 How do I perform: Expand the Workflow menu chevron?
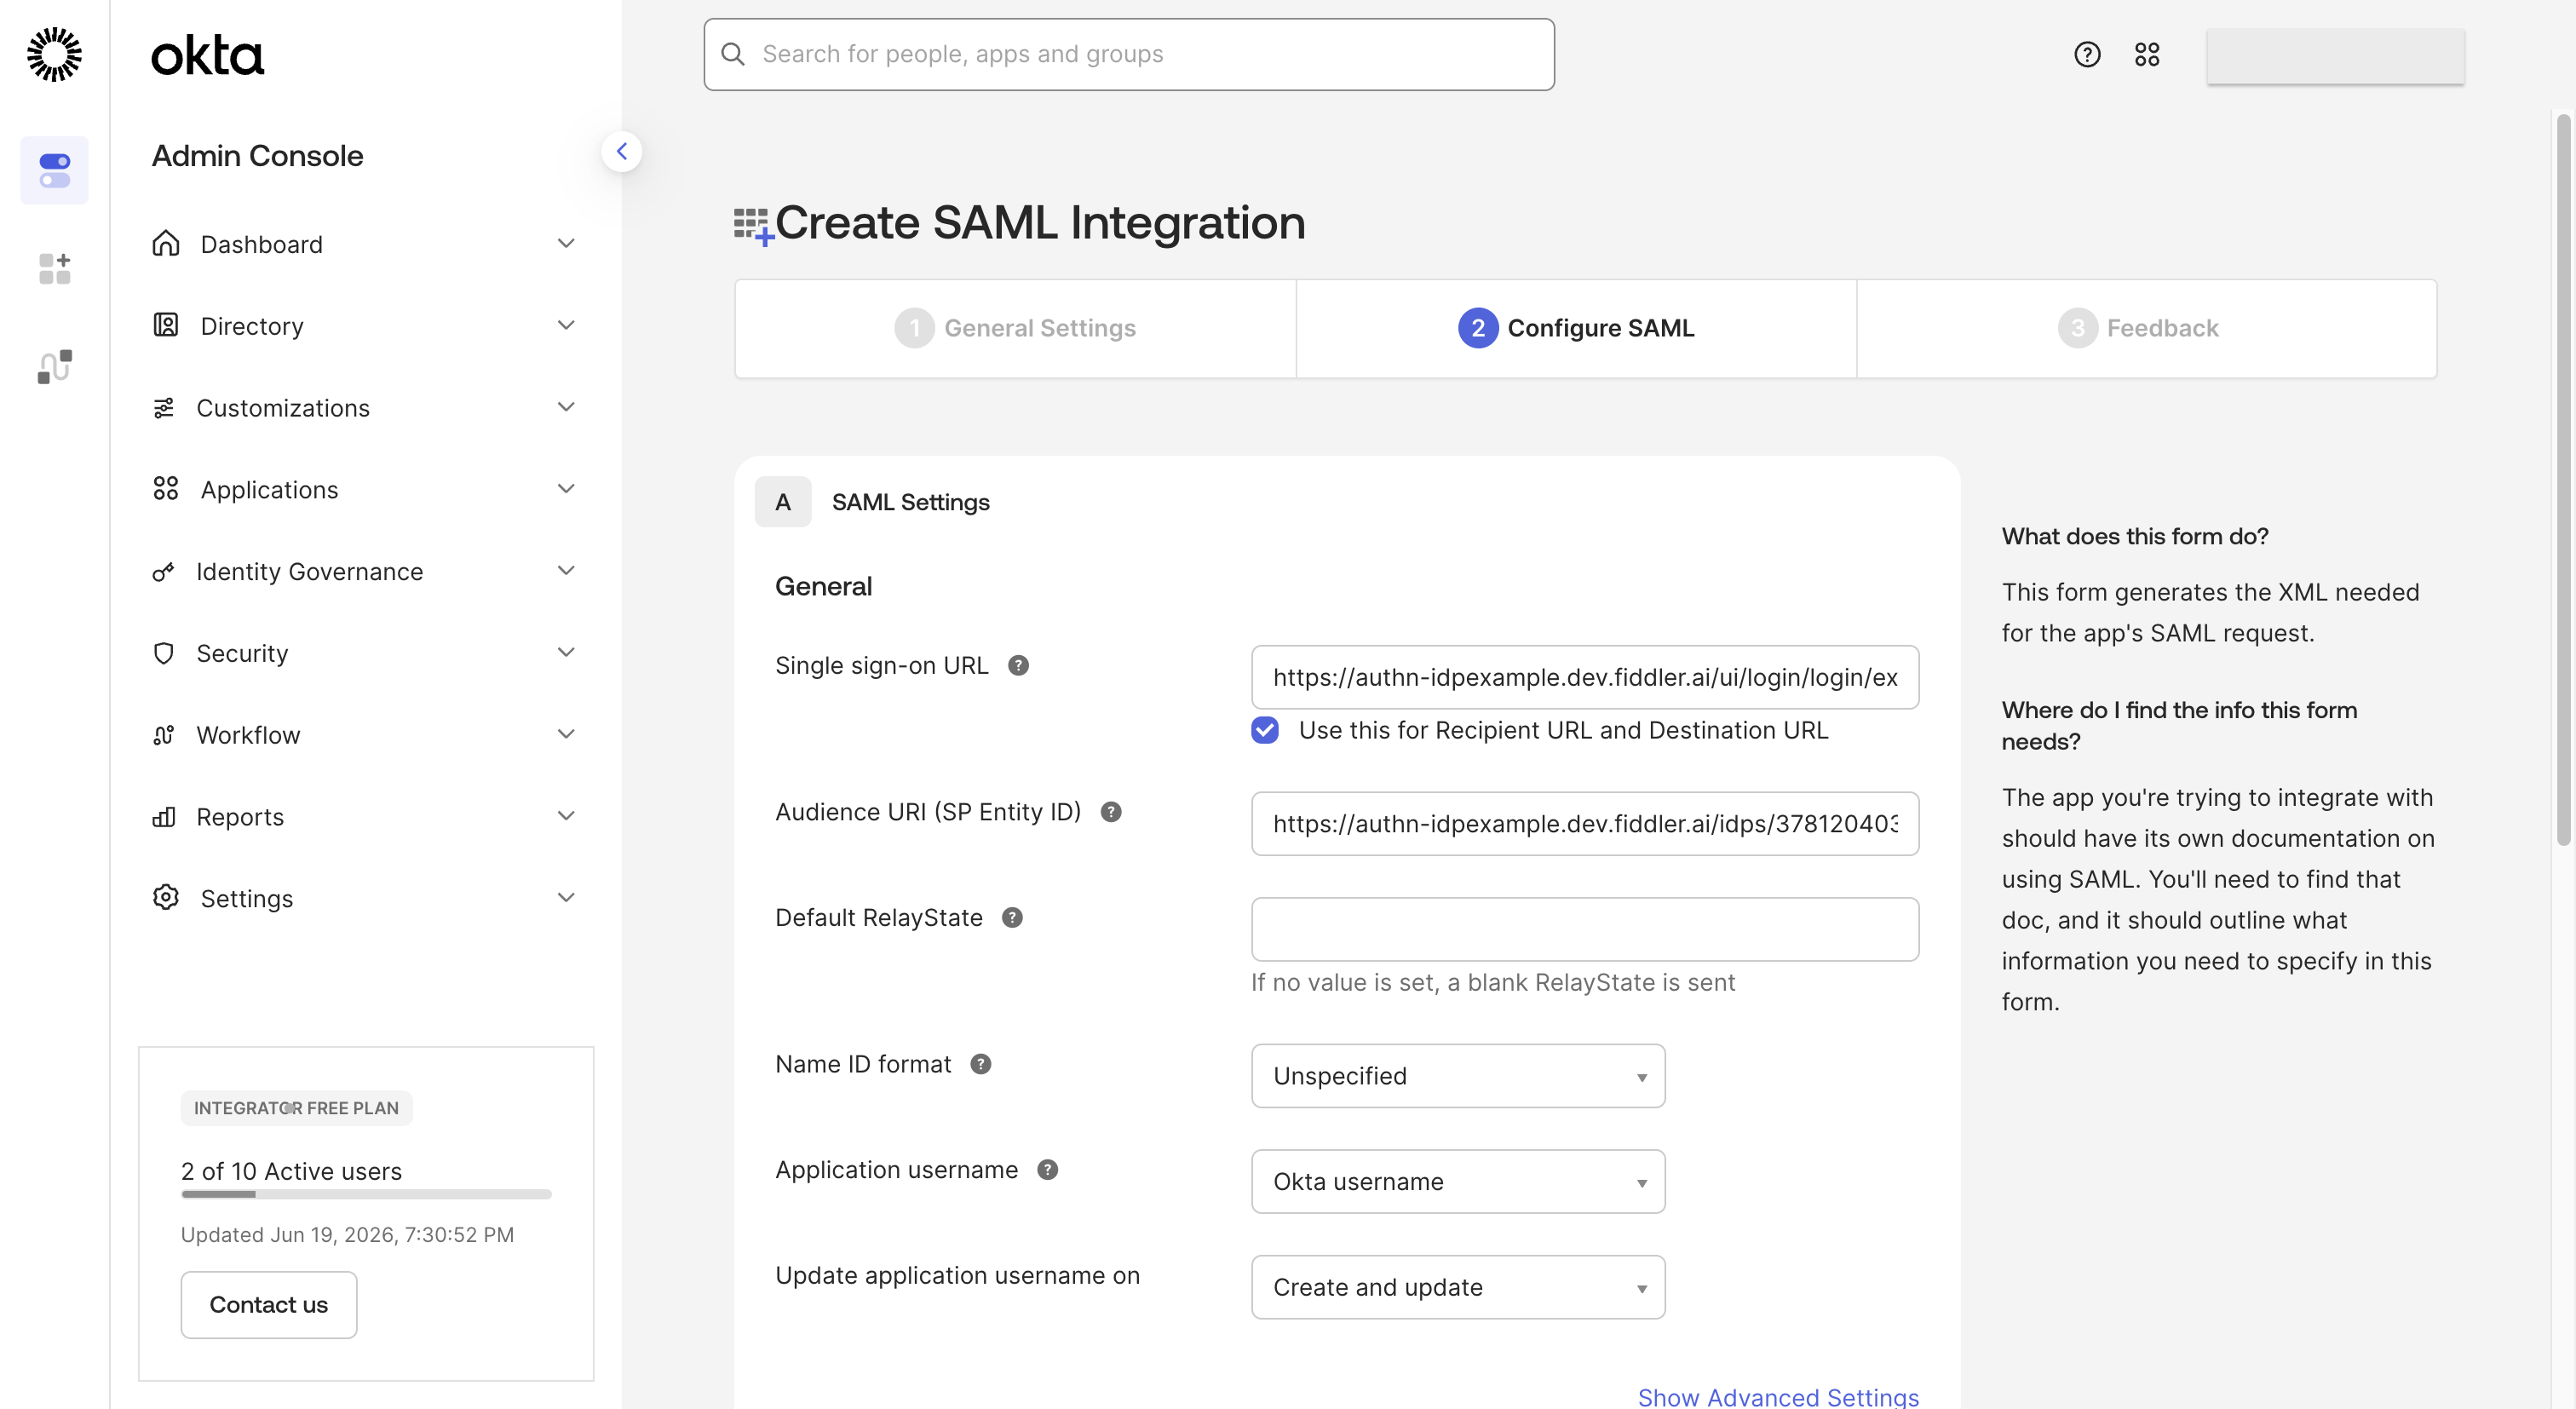pyautogui.click(x=566, y=734)
